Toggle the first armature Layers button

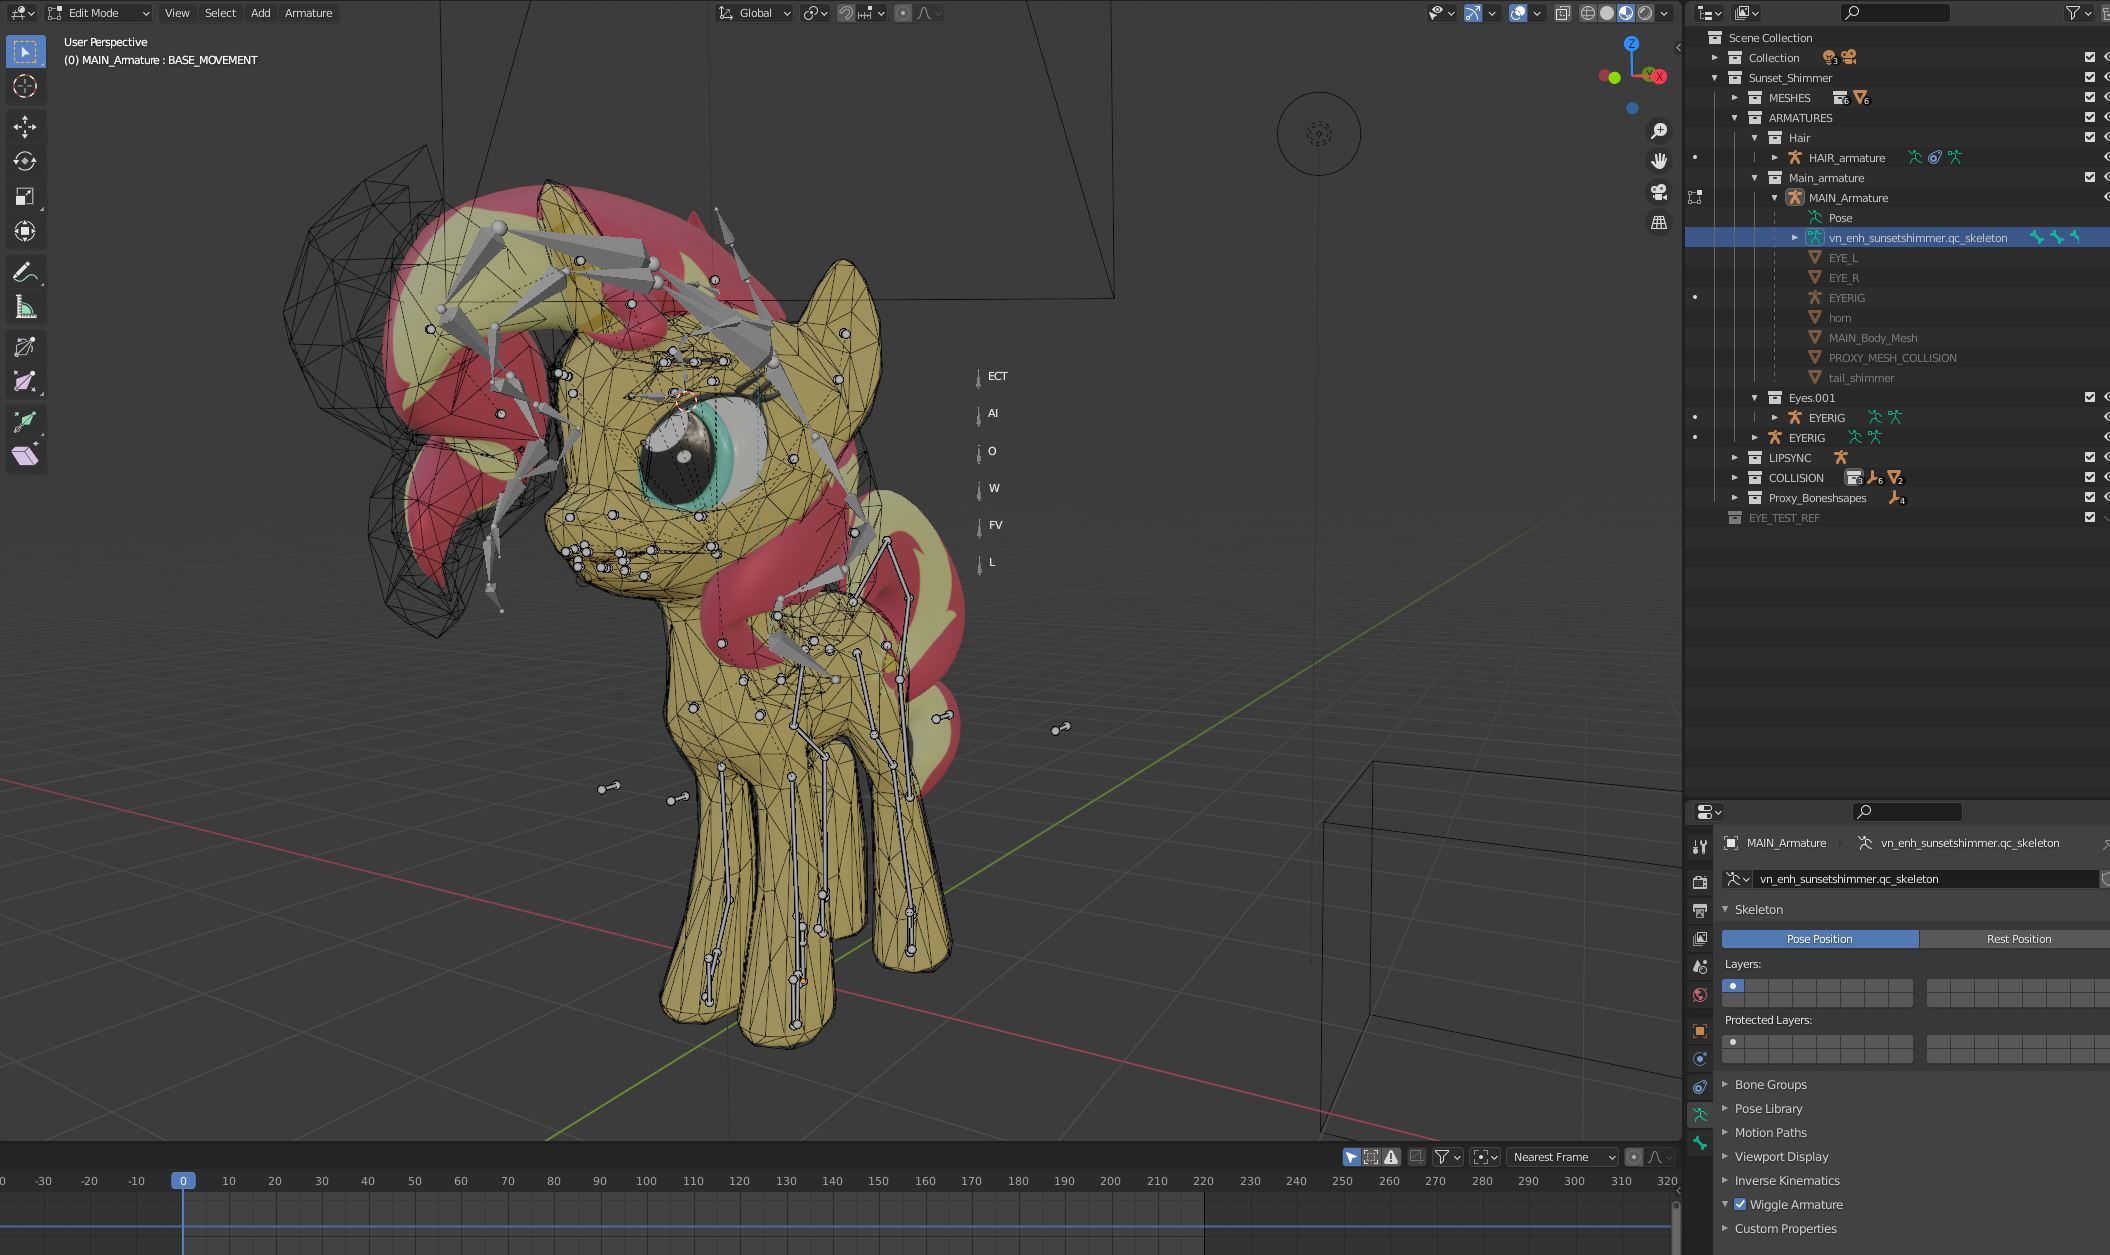(1733, 986)
